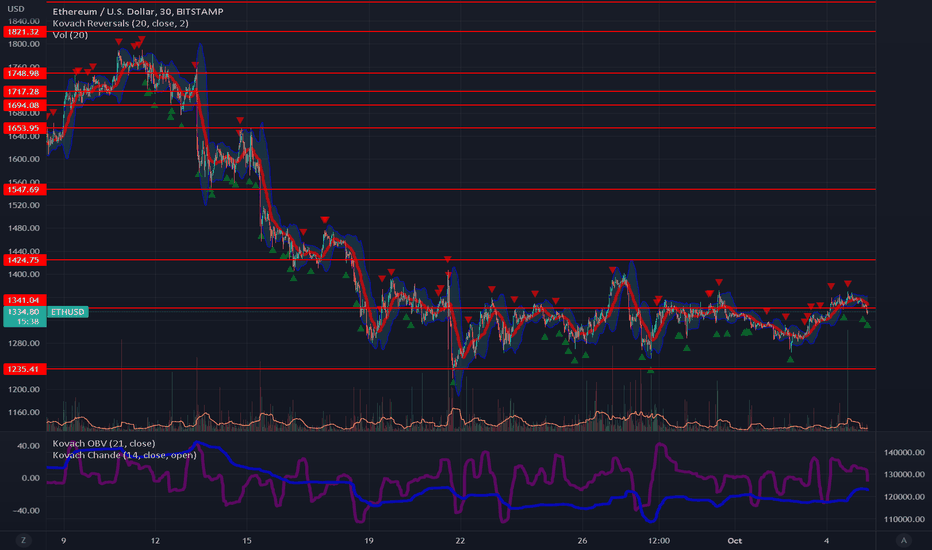Click the 140000.00 OBV scale value
The height and width of the screenshot is (550, 932).
point(904,452)
